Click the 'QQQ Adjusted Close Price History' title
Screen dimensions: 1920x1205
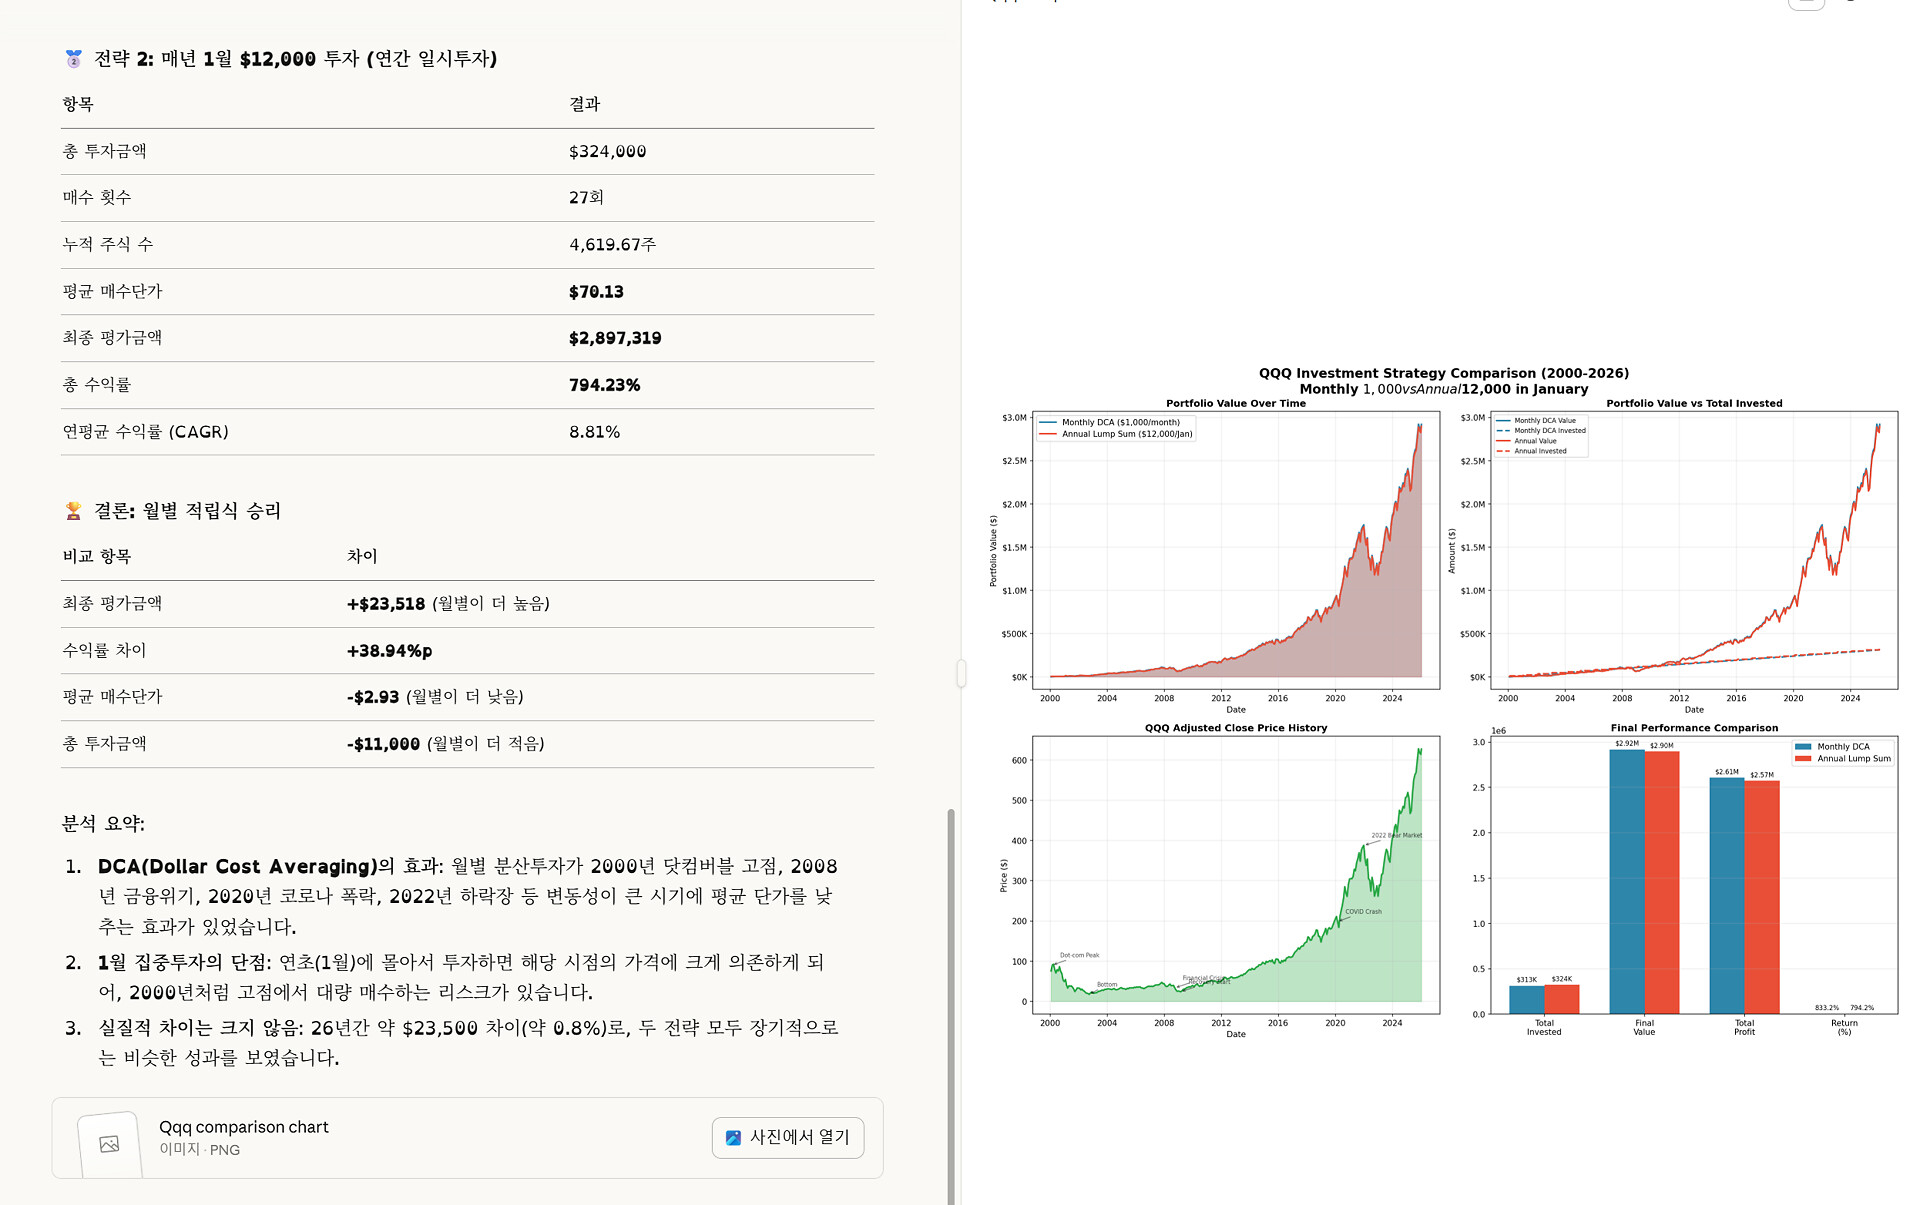tap(1235, 728)
